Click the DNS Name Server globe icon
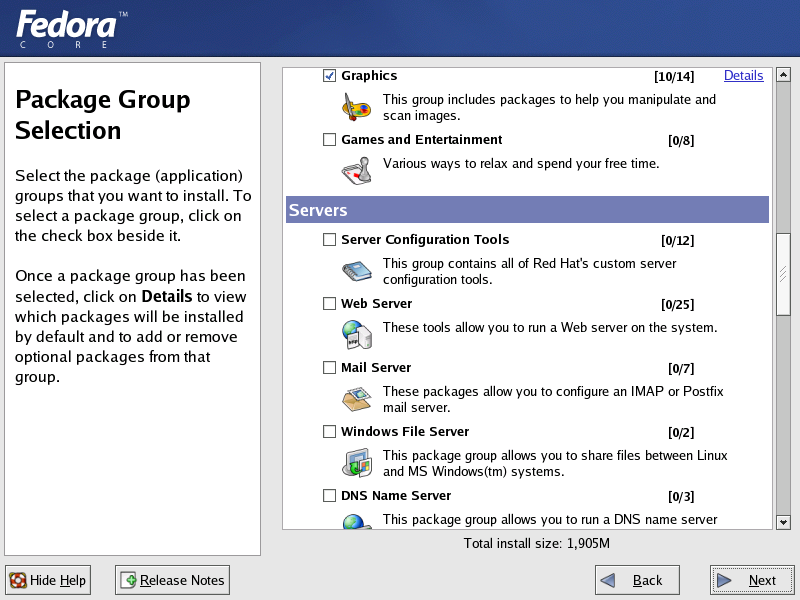 click(x=357, y=522)
